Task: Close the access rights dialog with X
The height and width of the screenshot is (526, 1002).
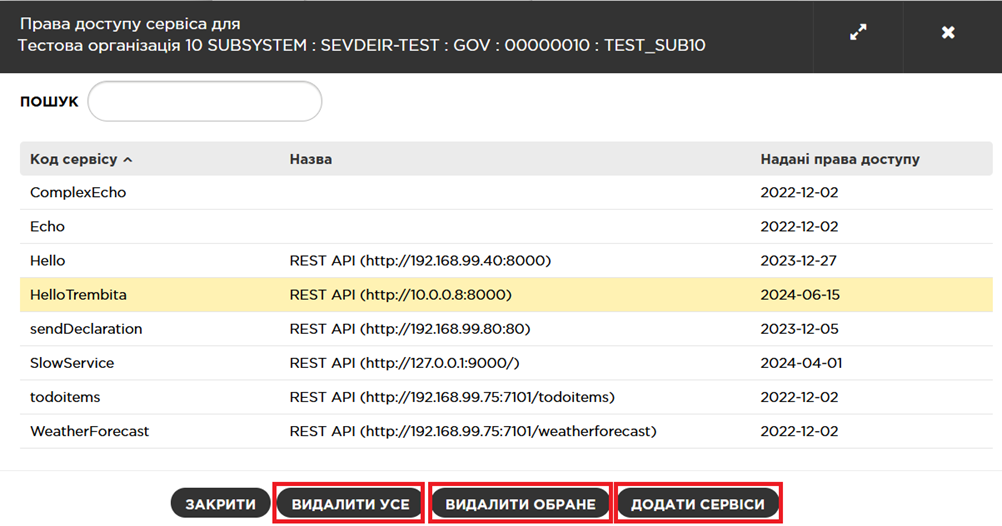Action: pyautogui.click(x=948, y=33)
